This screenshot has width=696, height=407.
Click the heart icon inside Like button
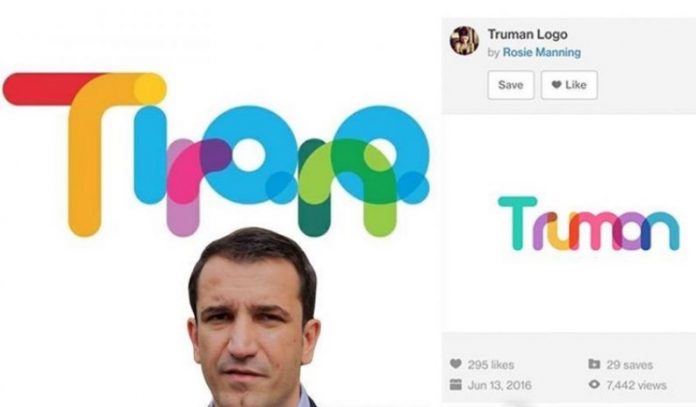556,84
